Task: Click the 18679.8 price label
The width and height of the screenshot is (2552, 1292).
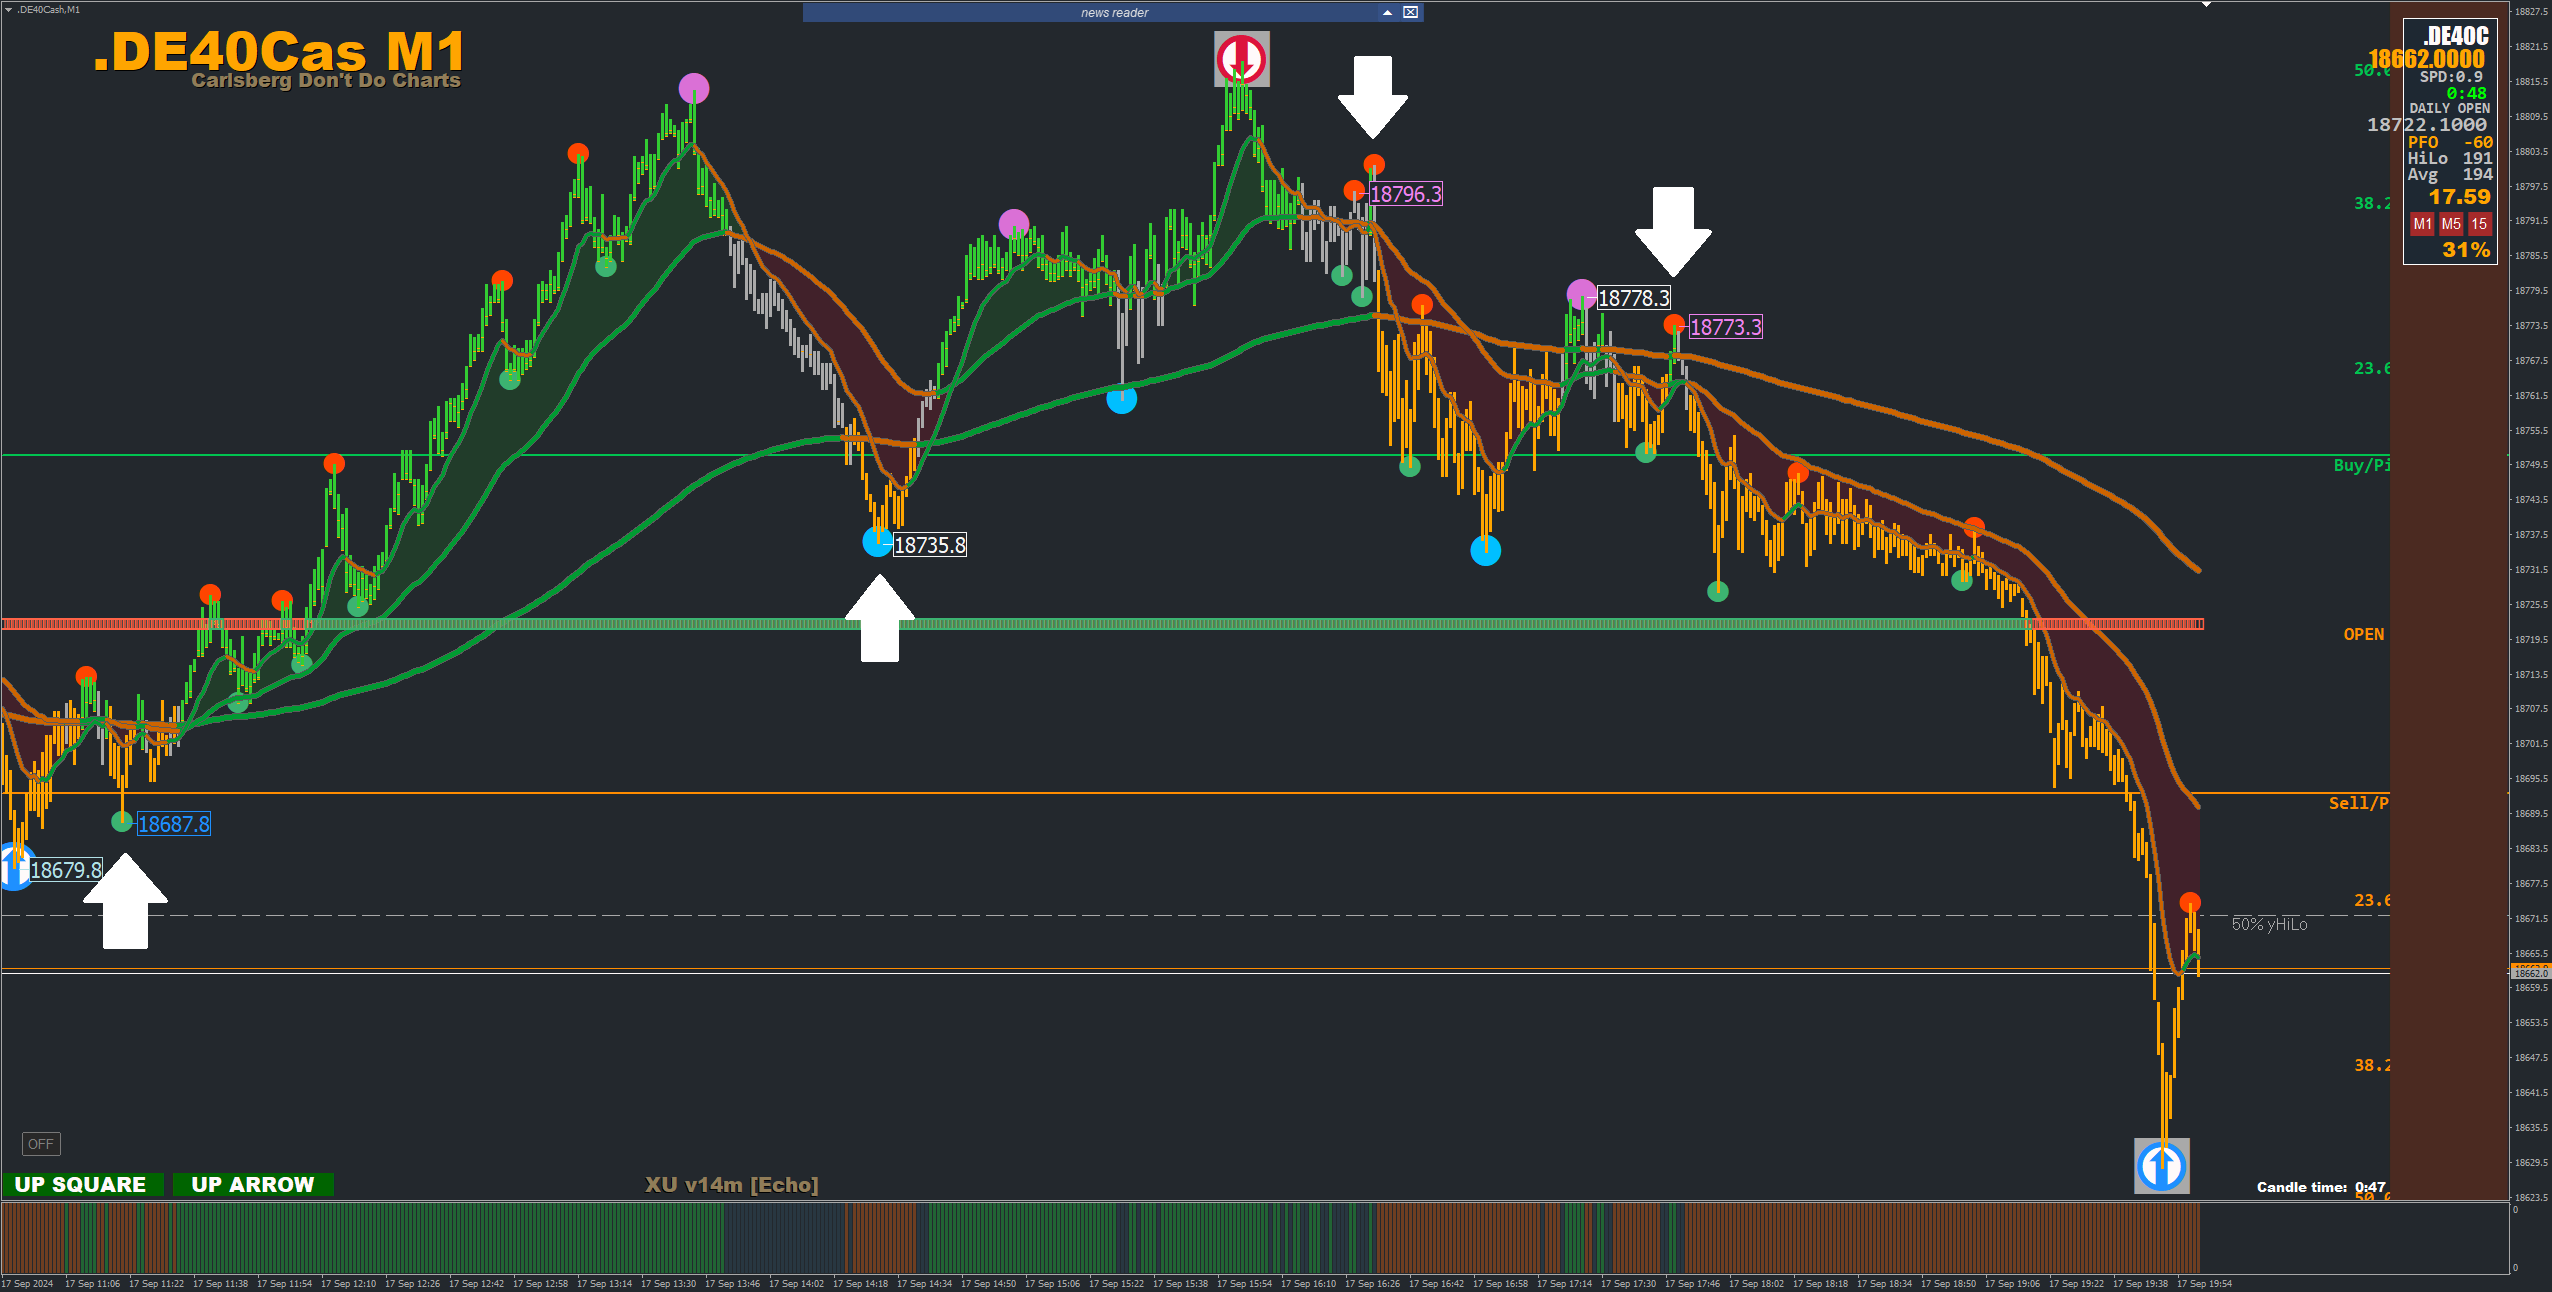Action: click(x=66, y=870)
